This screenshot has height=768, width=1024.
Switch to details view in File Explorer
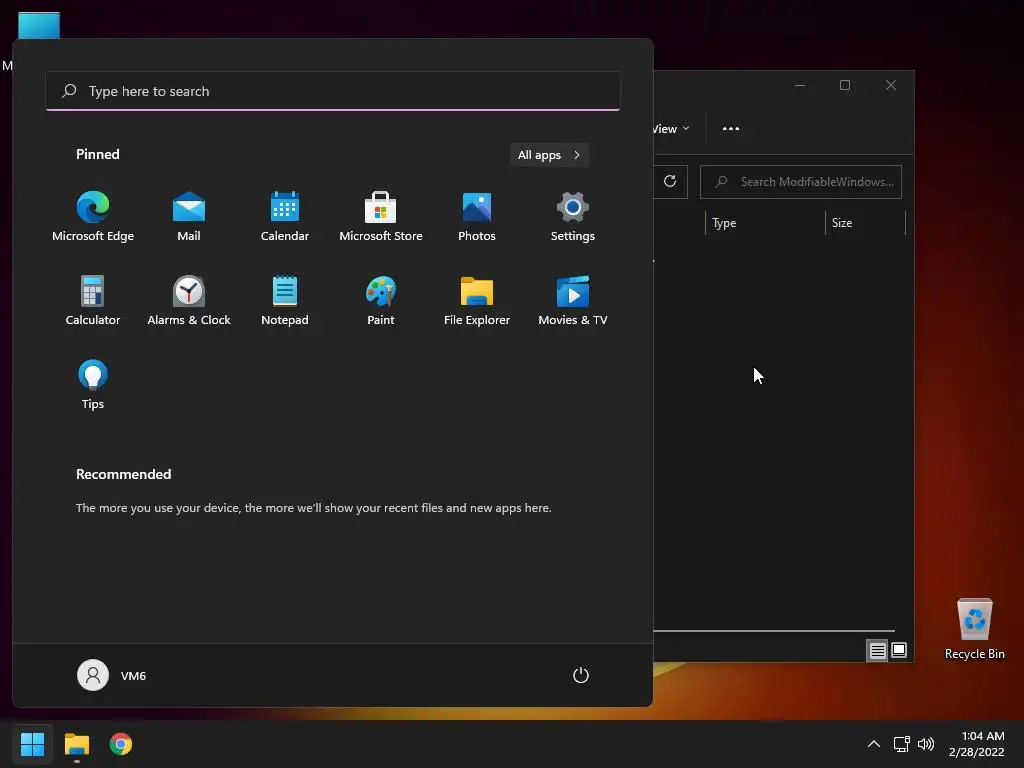[x=877, y=650]
